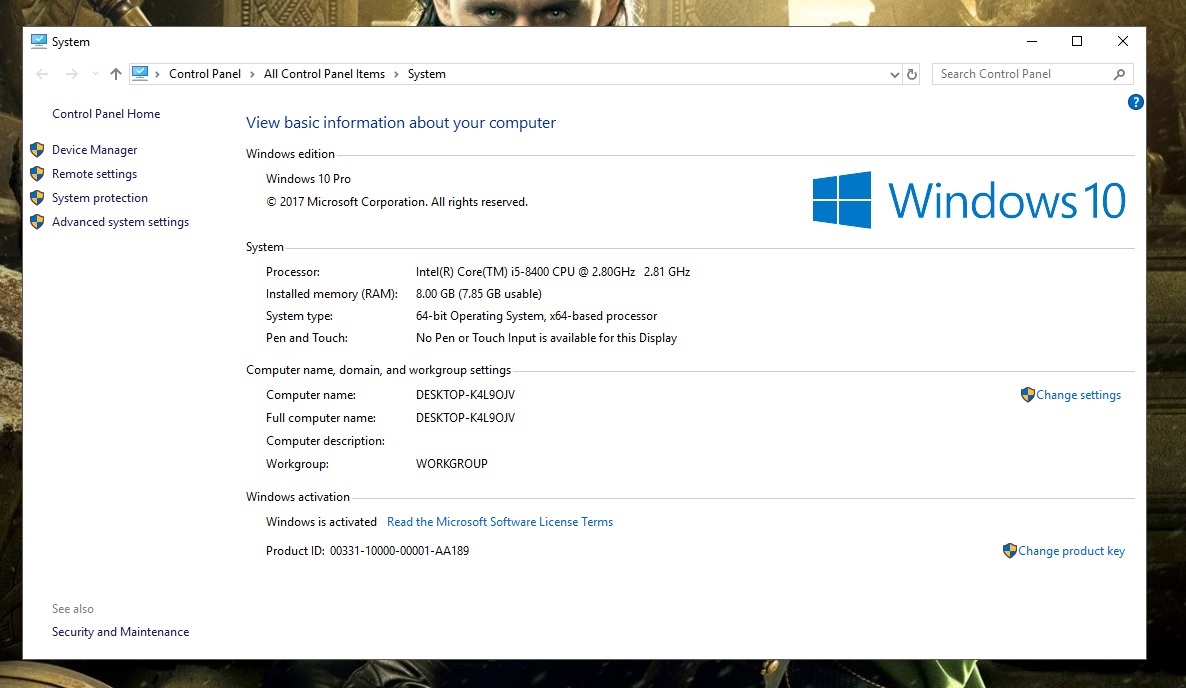1186x688 pixels.
Task: Click View basic information about your computer heading
Action: click(401, 123)
